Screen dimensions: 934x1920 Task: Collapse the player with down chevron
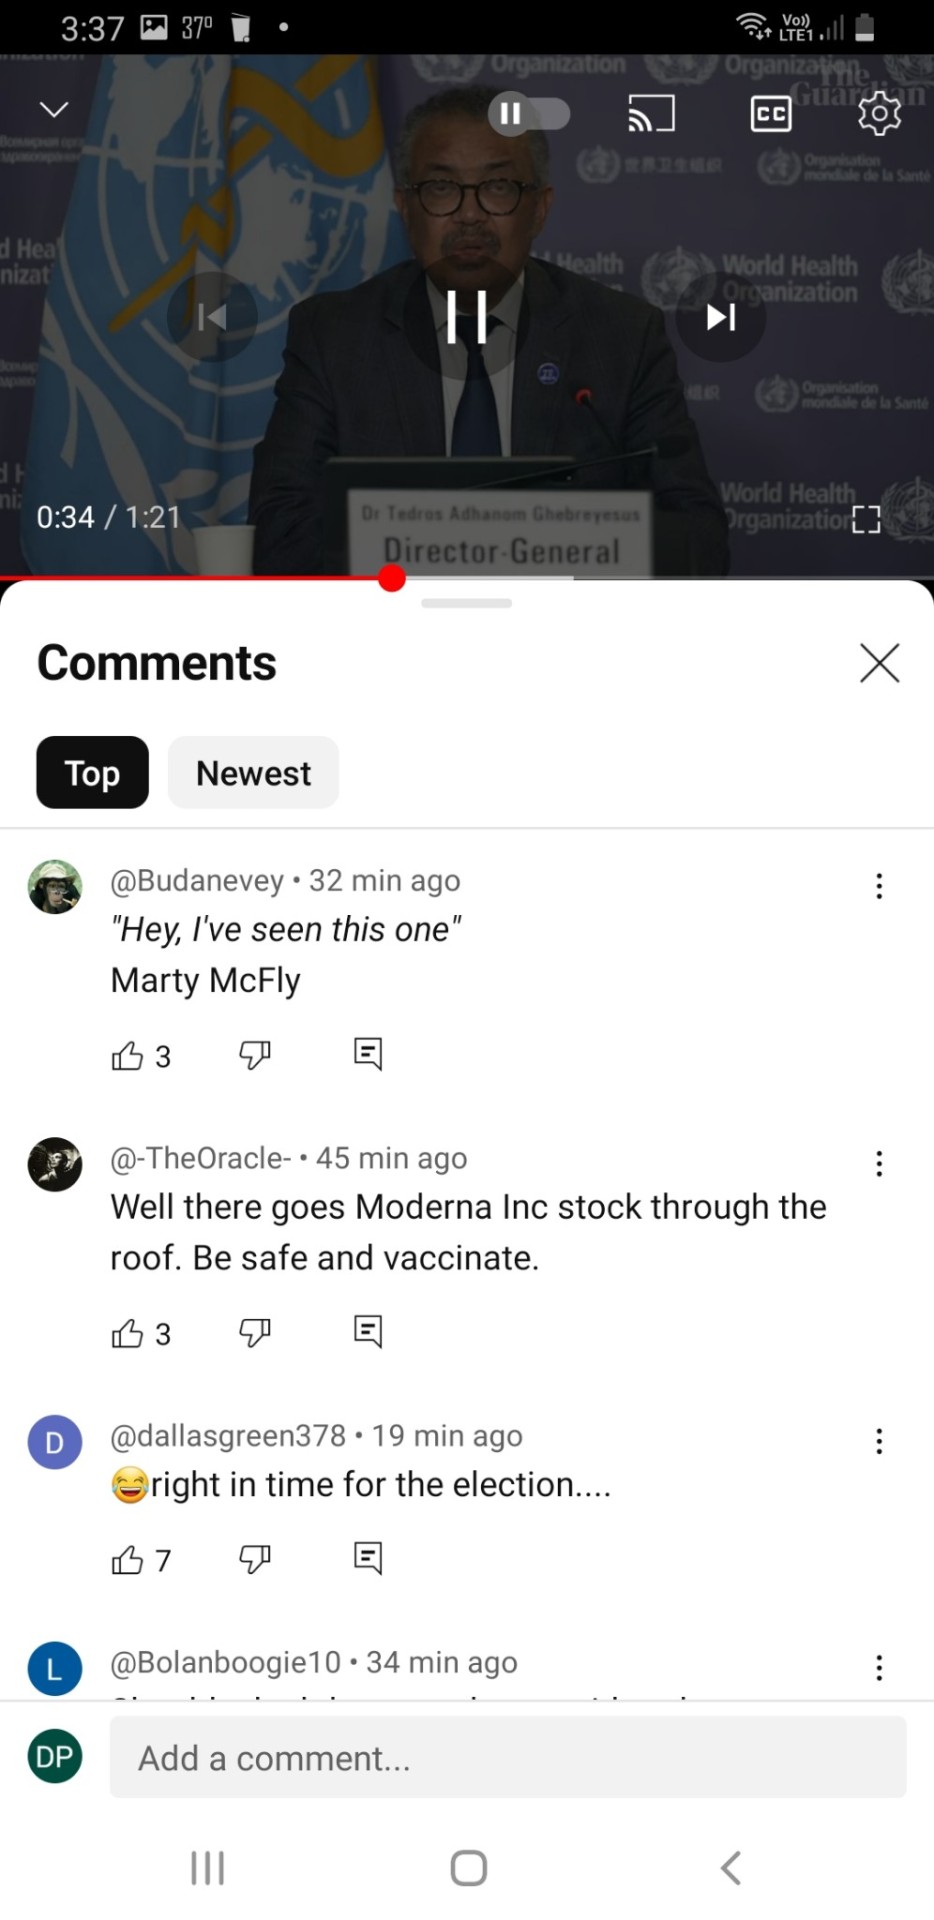click(x=54, y=109)
